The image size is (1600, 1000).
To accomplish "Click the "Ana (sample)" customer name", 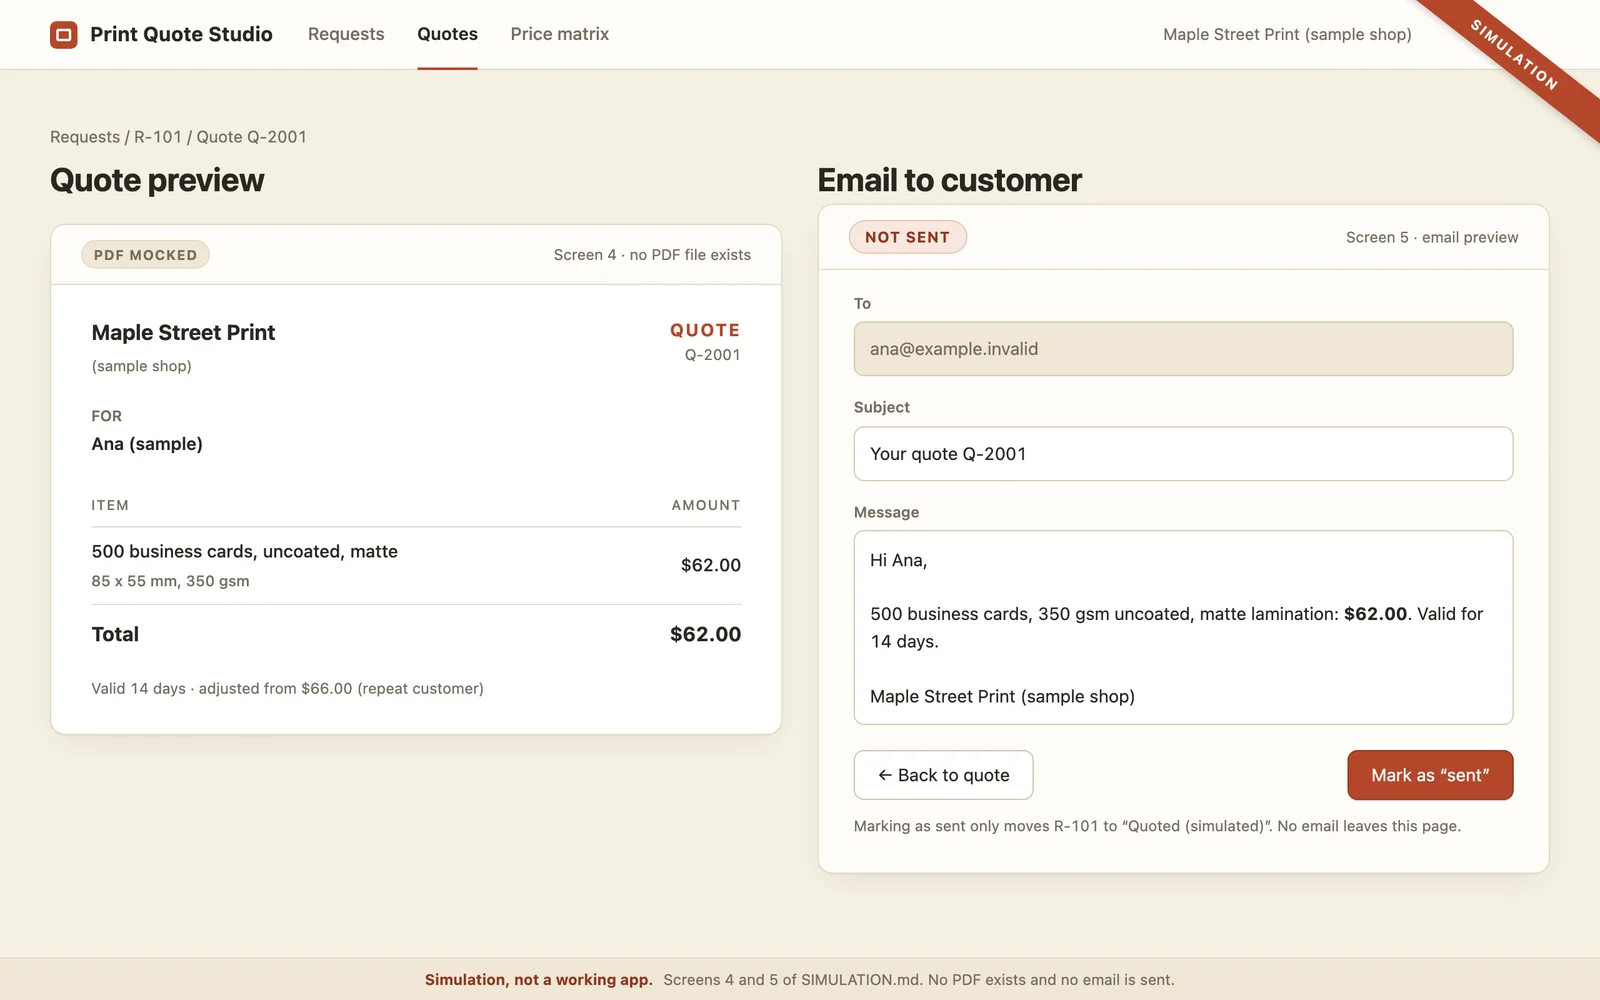I will coord(147,444).
